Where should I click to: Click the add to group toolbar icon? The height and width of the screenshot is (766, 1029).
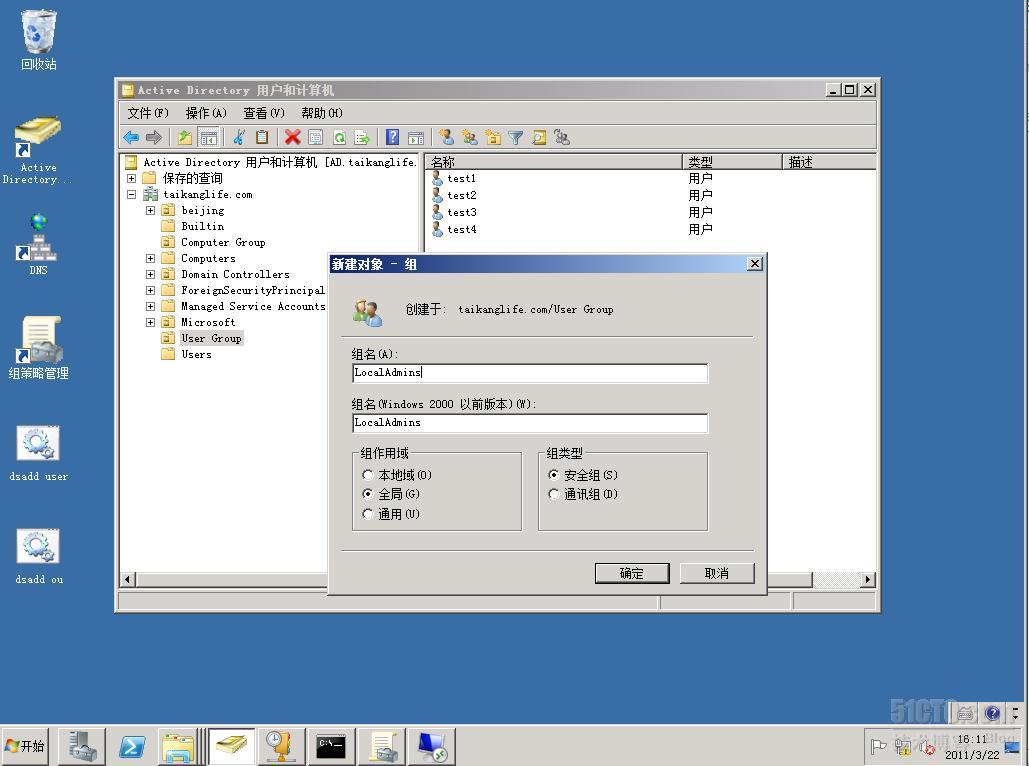pyautogui.click(x=562, y=137)
